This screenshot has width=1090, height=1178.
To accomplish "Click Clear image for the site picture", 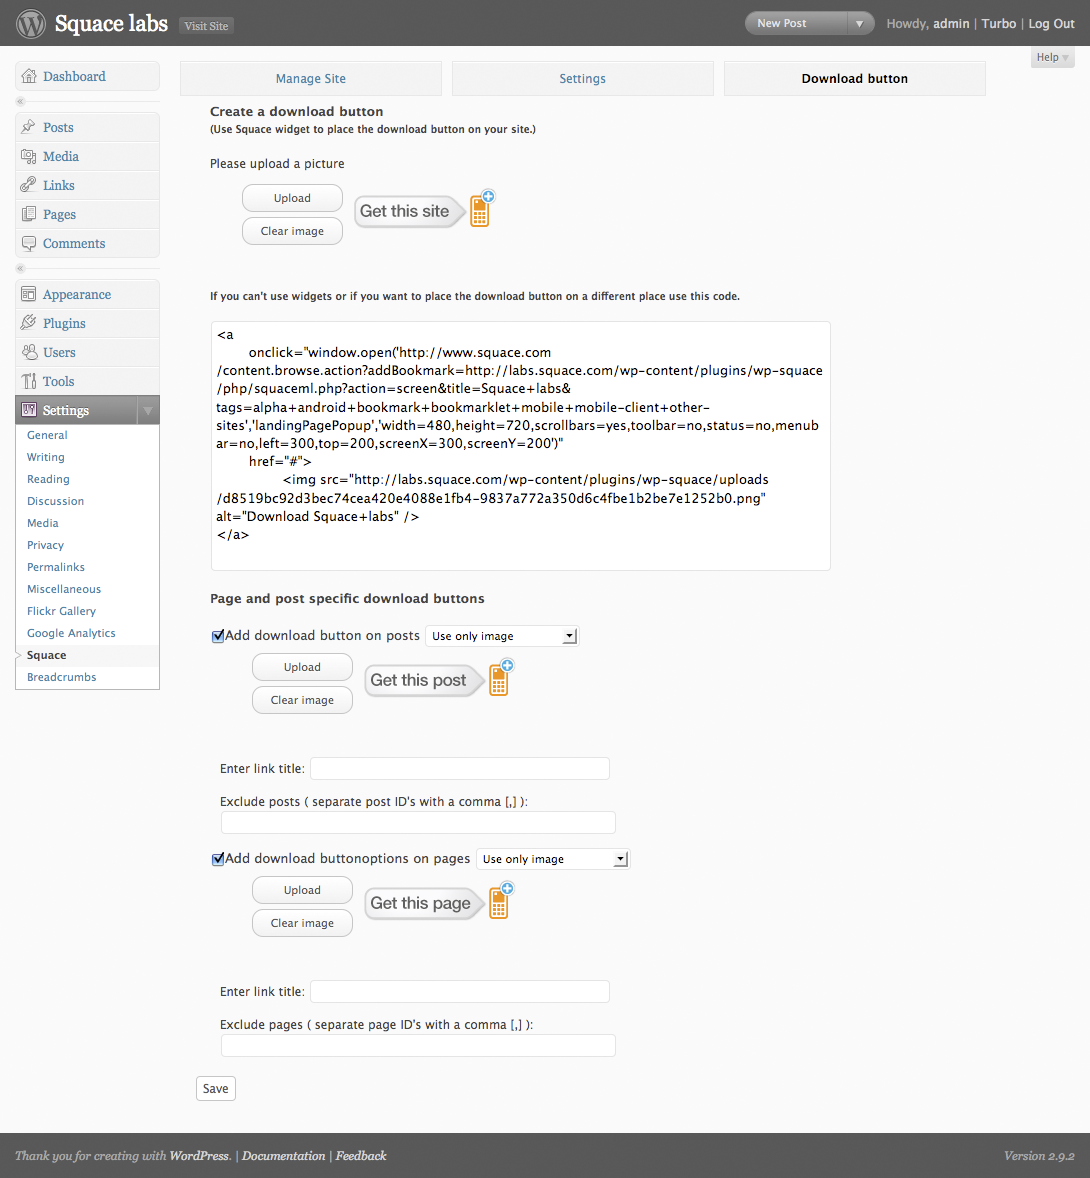I will [x=292, y=231].
